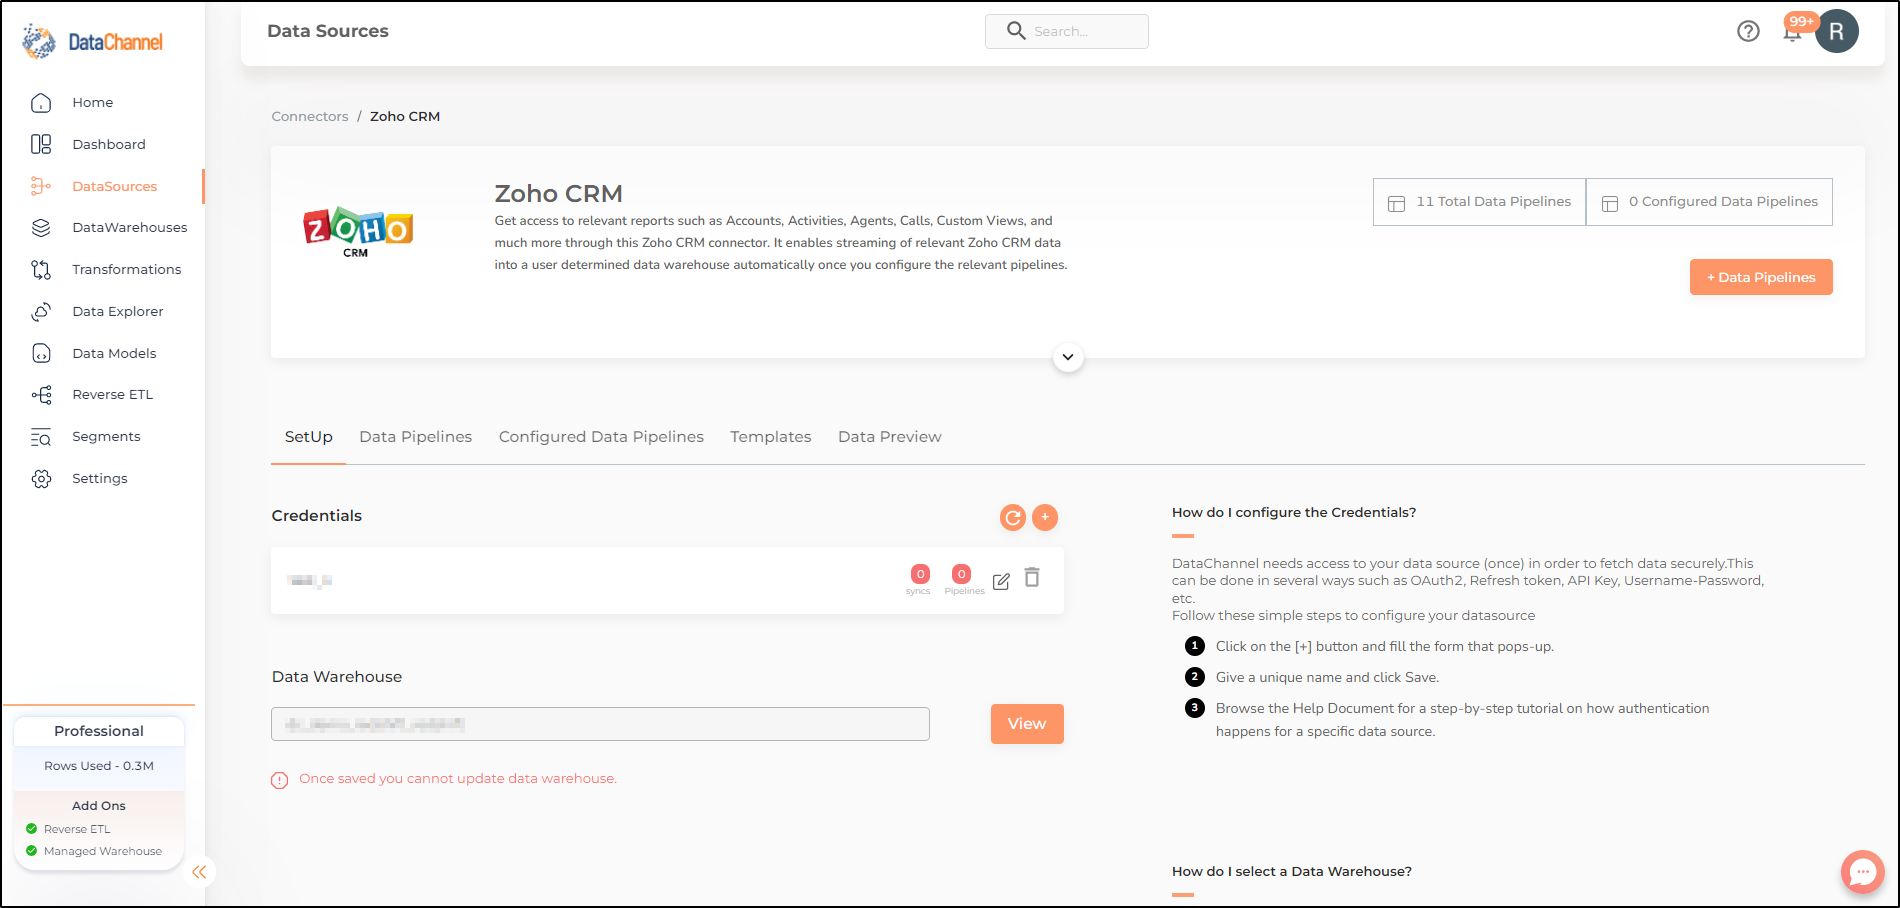Click the Pipelines count badge
The width and height of the screenshot is (1900, 908).
coord(961,574)
